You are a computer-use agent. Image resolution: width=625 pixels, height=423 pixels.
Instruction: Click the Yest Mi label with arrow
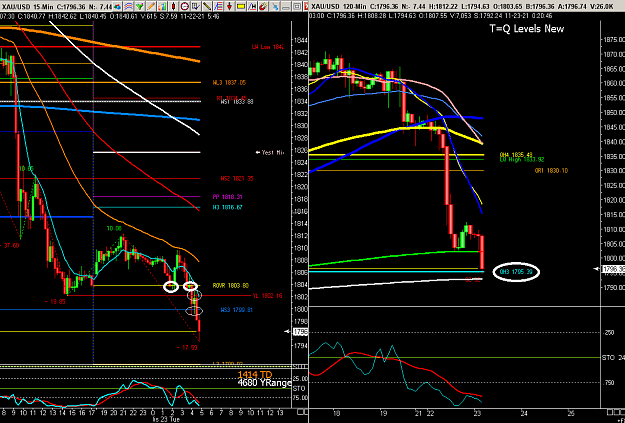point(269,152)
